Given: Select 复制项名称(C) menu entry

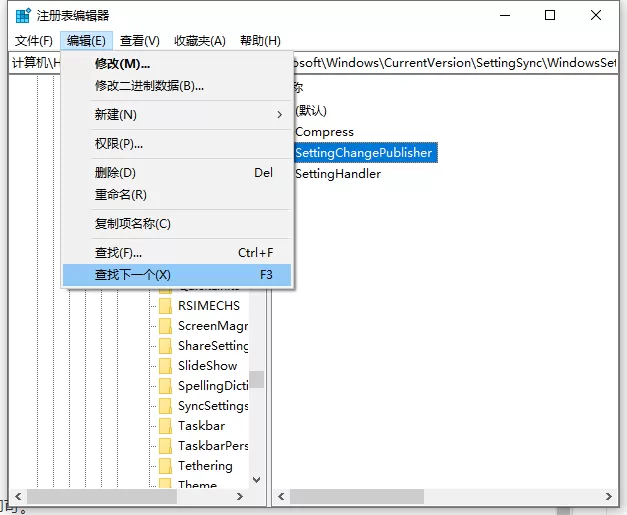Looking at the screenshot, I should click(177, 224).
